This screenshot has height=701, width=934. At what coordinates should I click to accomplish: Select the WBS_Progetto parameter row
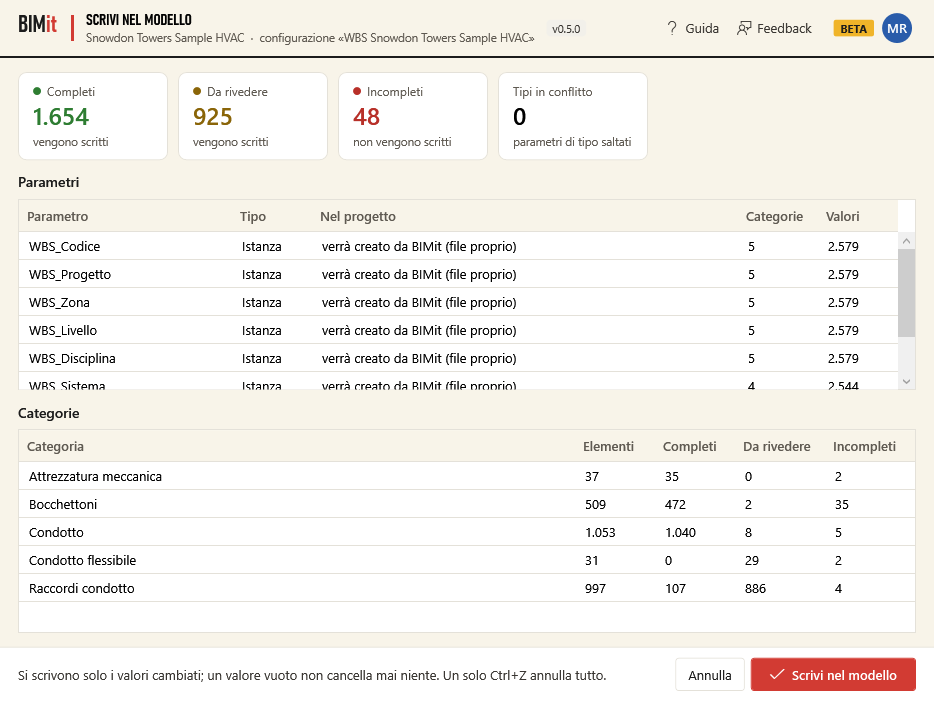[458, 274]
